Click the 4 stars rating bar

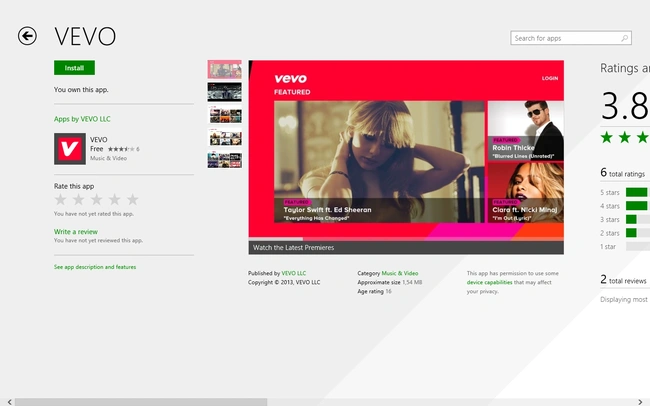(638, 206)
